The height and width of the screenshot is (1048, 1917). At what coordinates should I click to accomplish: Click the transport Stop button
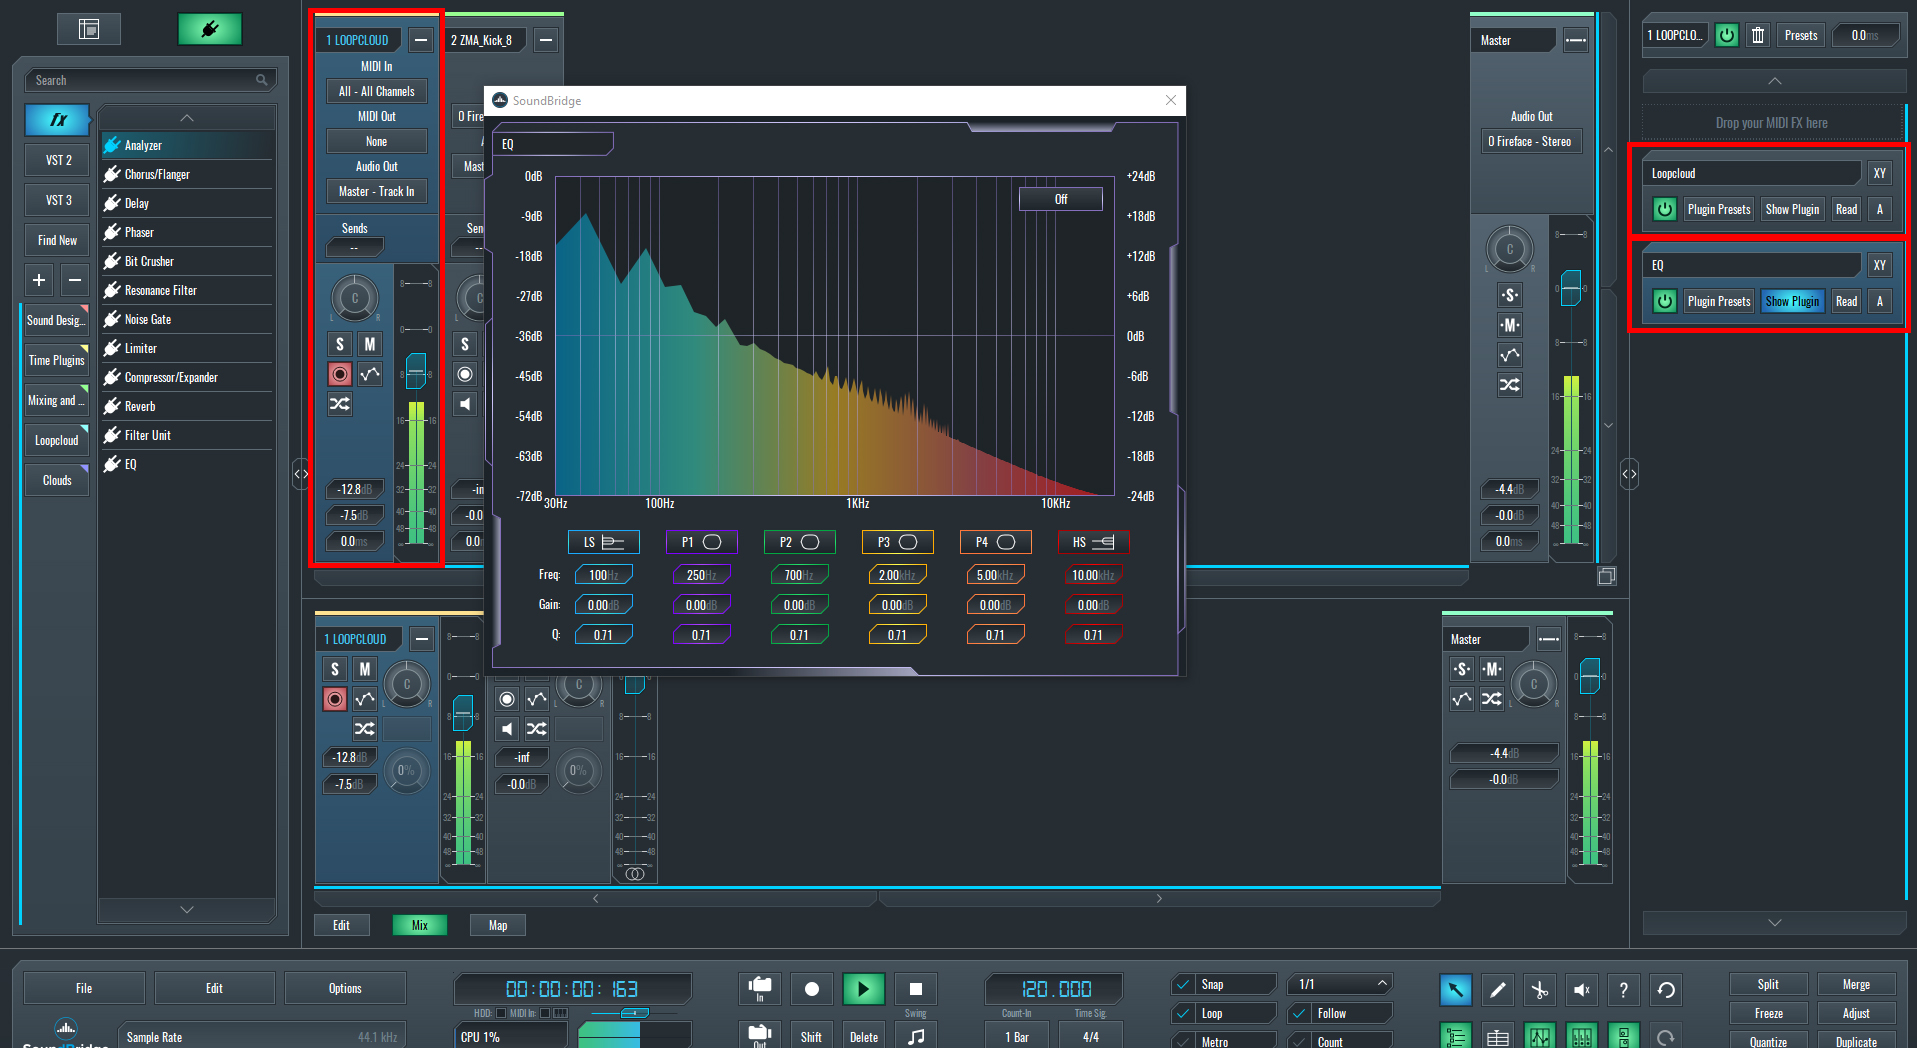tap(916, 989)
